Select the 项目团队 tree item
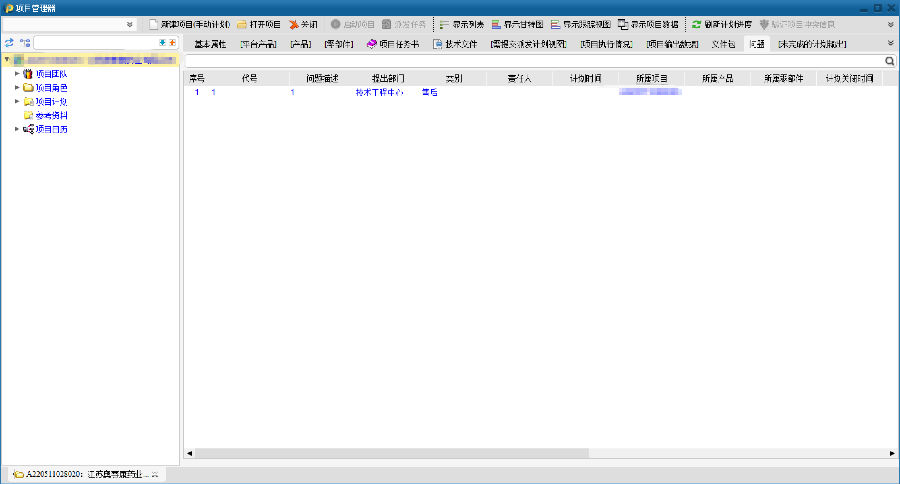 pyautogui.click(x=51, y=73)
